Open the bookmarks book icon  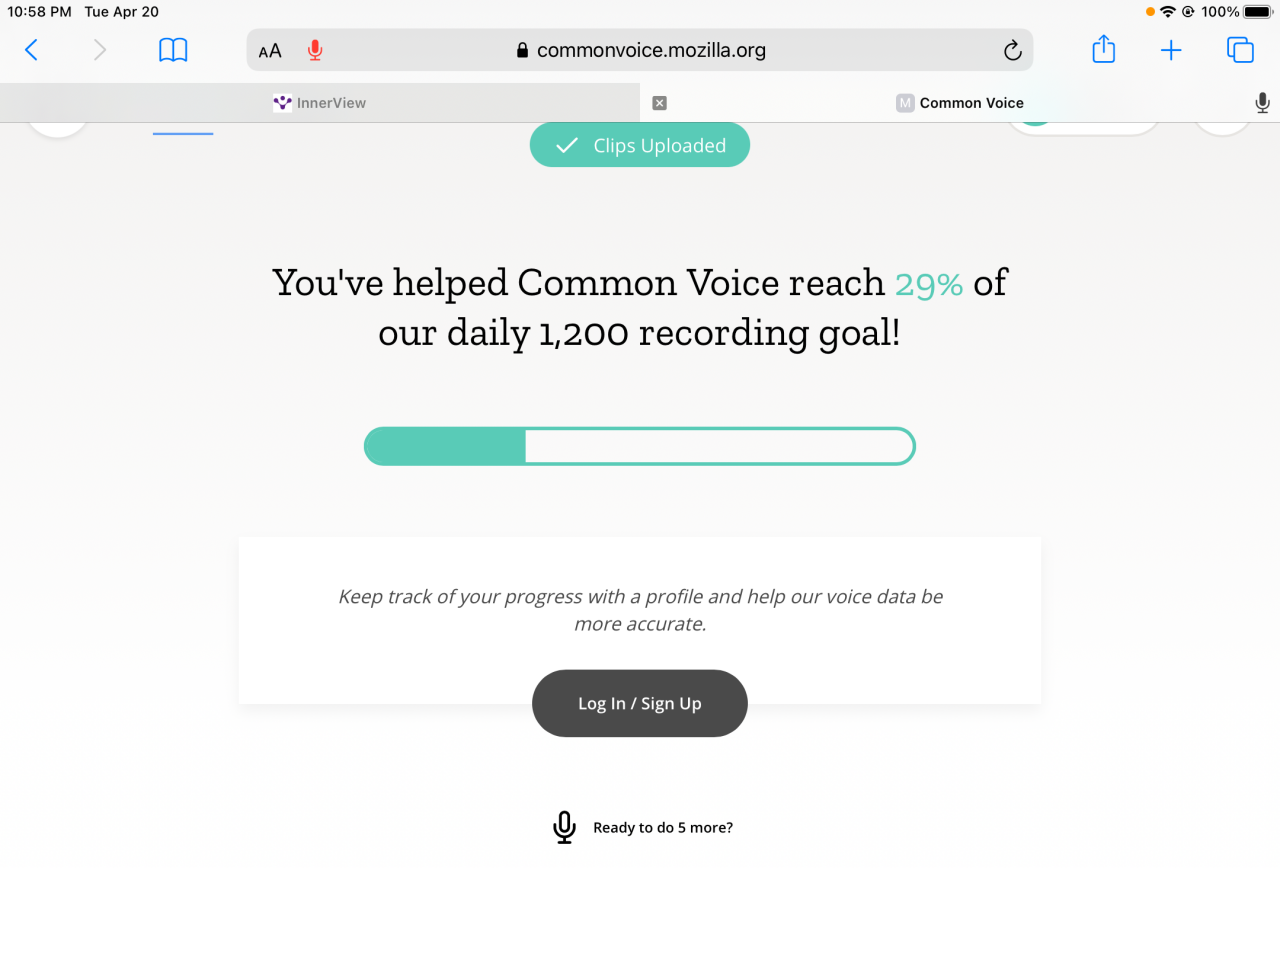click(x=173, y=50)
